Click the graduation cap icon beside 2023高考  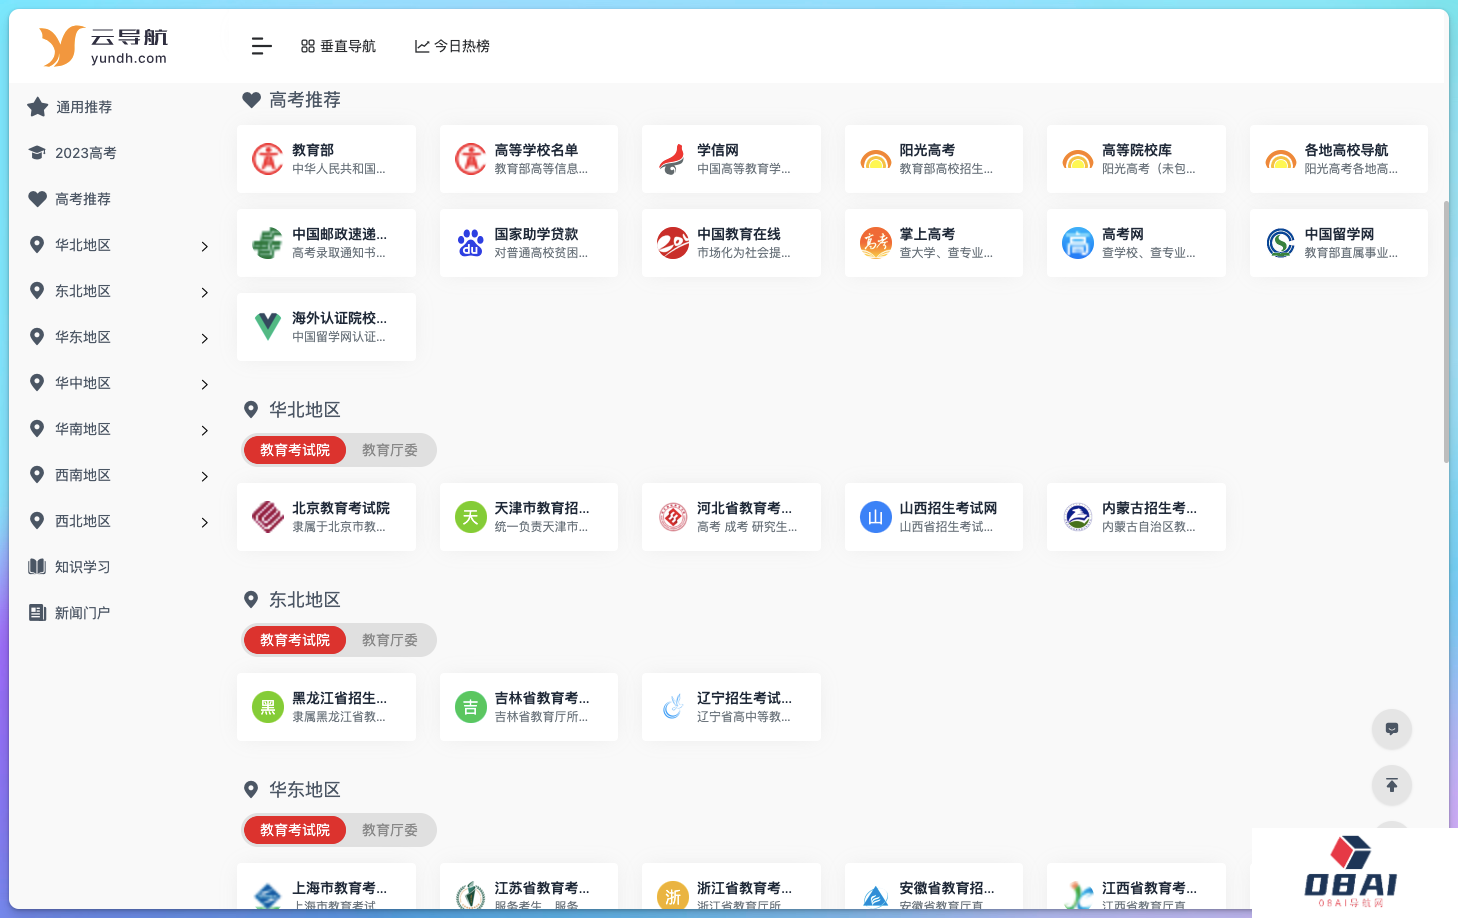point(37,153)
